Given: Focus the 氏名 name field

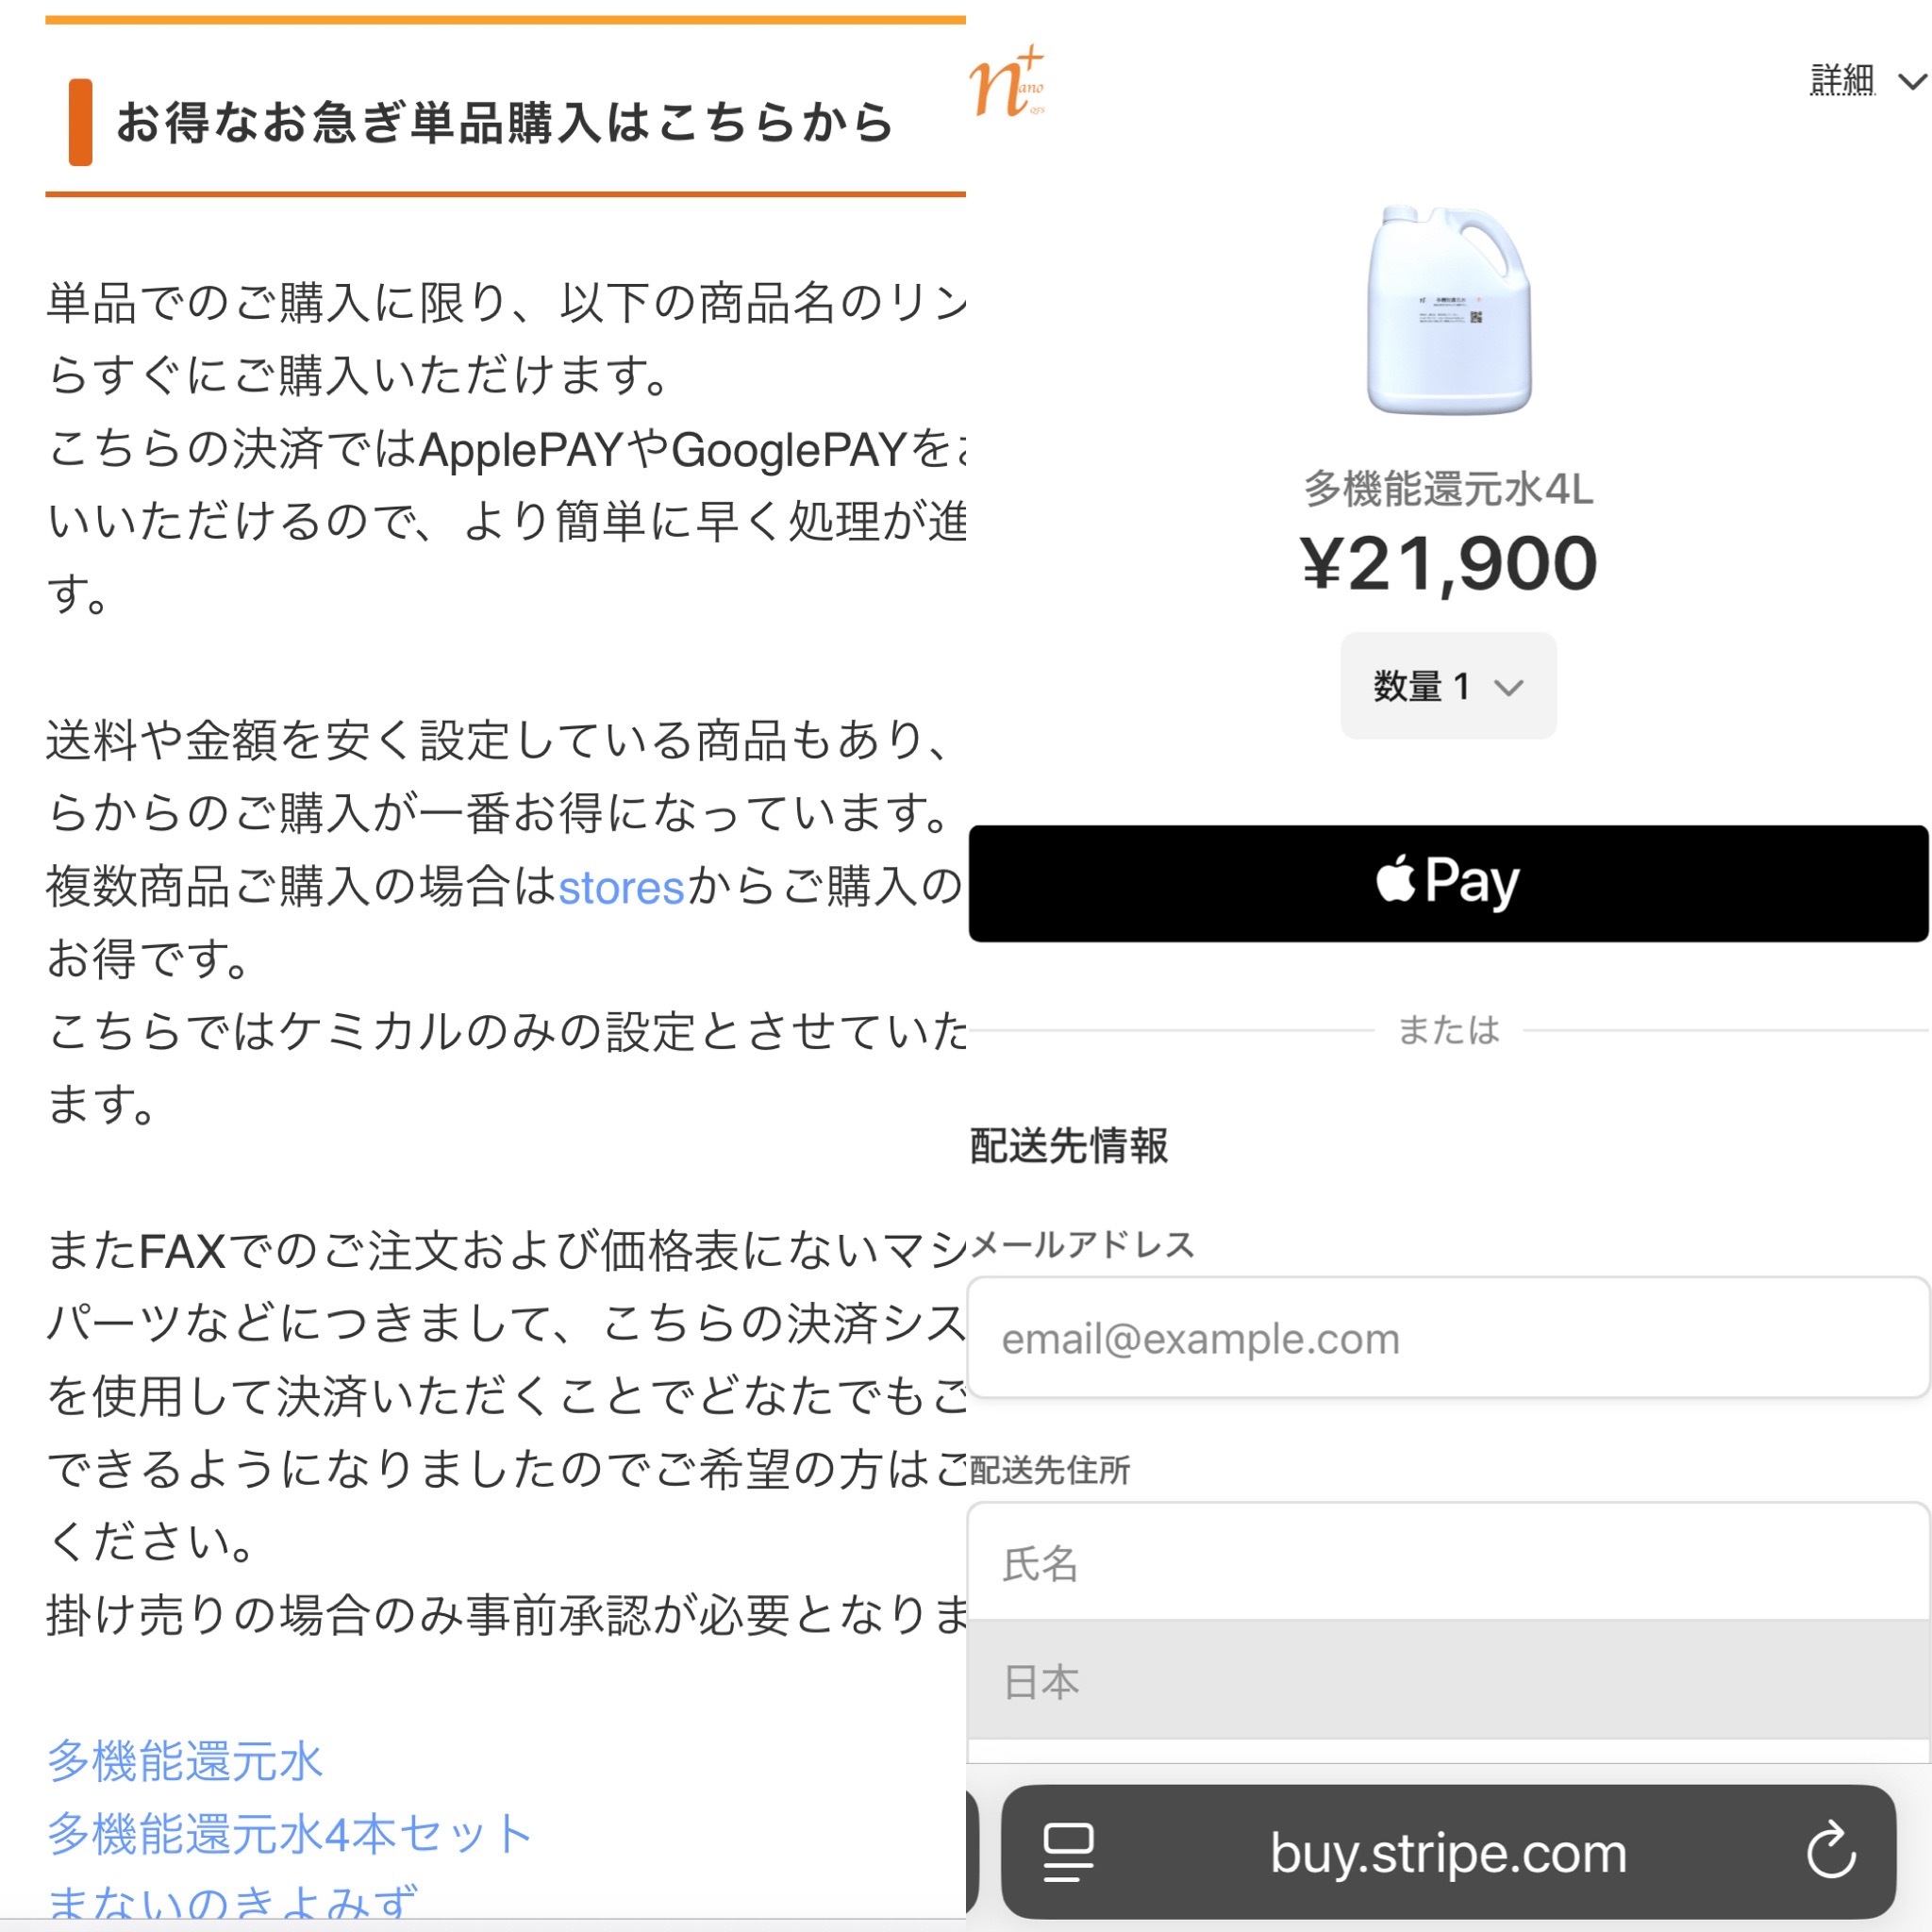Looking at the screenshot, I should pos(1448,1563).
